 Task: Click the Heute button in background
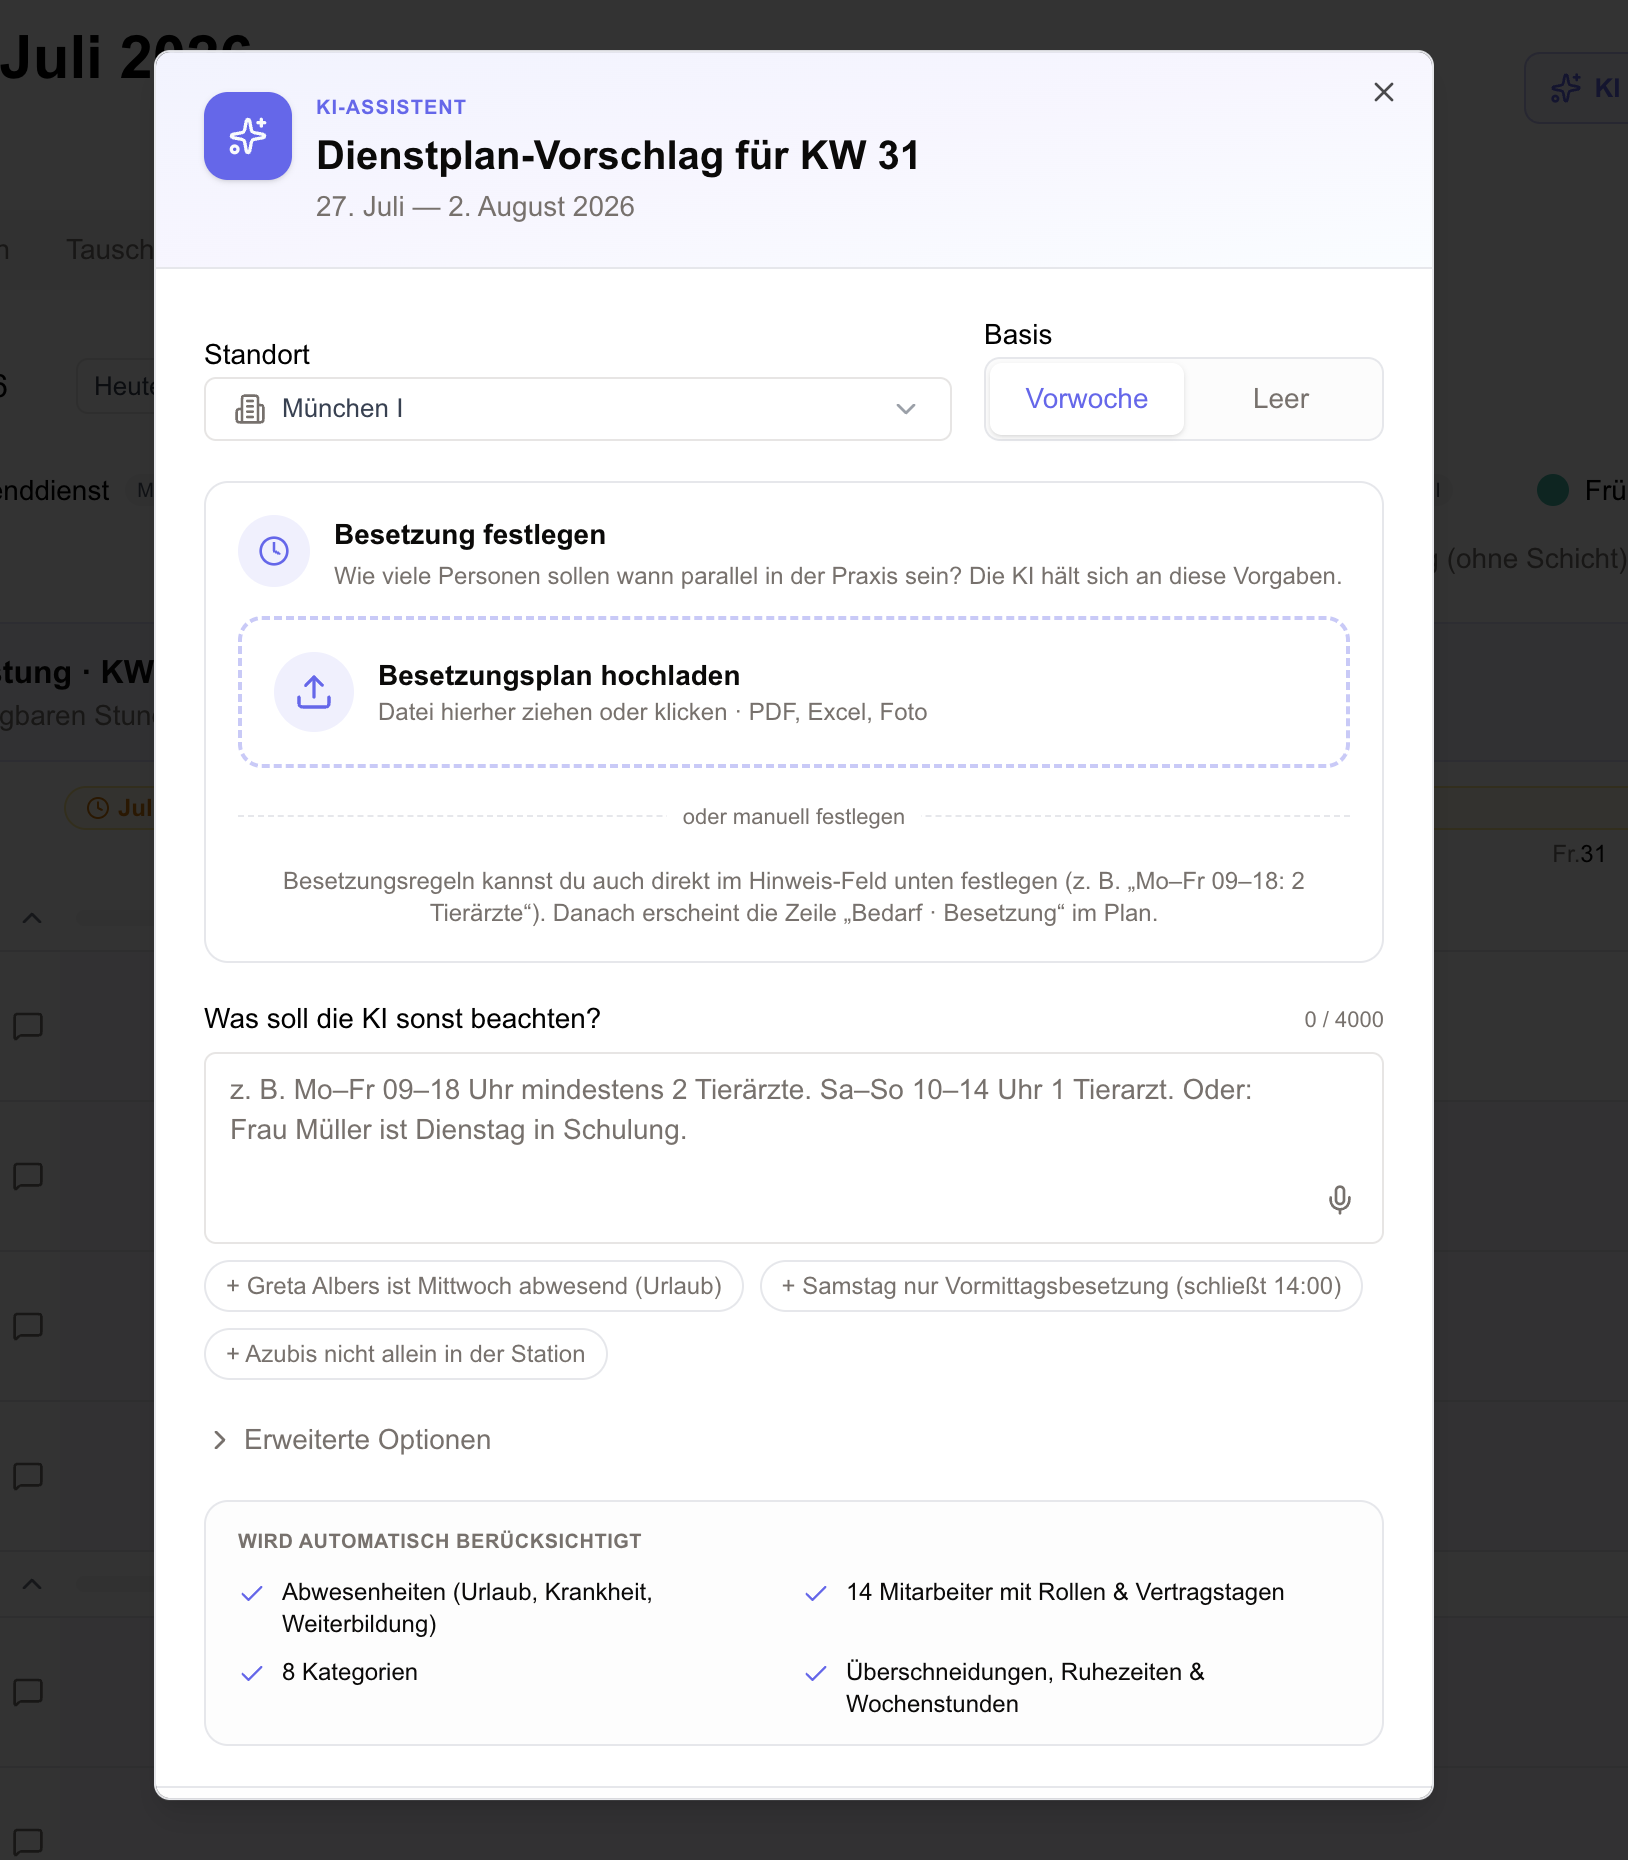coord(117,386)
